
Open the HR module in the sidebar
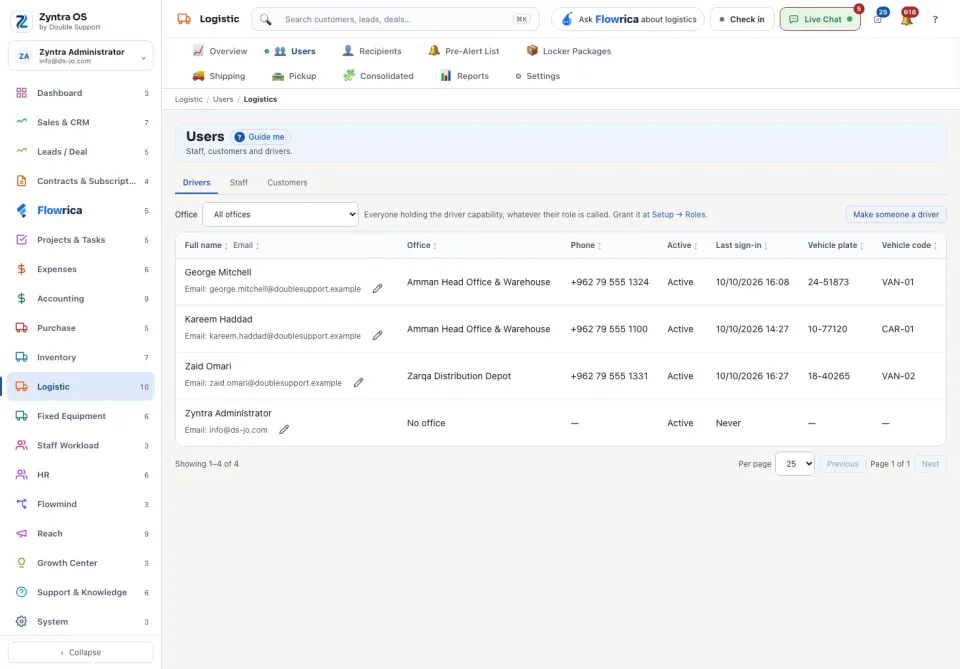pyautogui.click(x=81, y=475)
